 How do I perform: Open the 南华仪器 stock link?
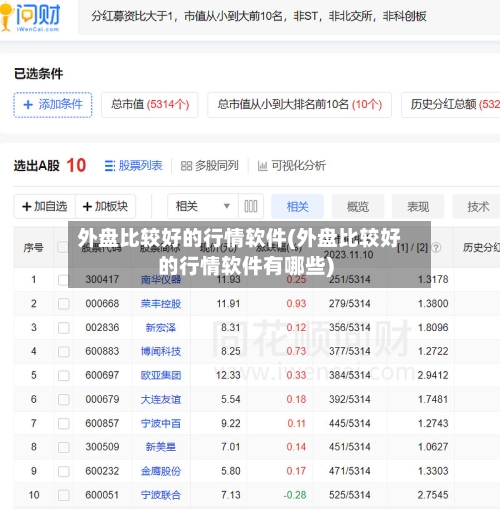tap(161, 279)
